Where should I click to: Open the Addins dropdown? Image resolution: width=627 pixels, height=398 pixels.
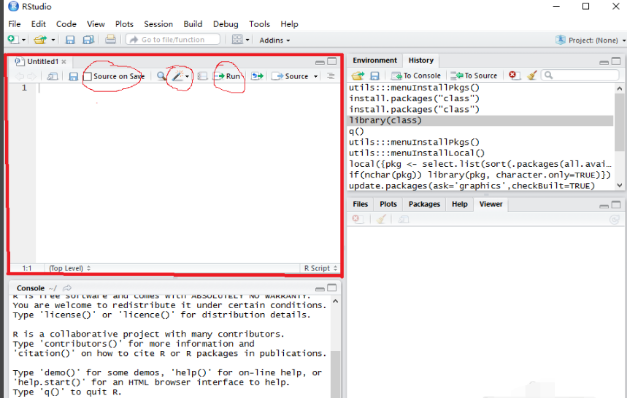(274, 40)
